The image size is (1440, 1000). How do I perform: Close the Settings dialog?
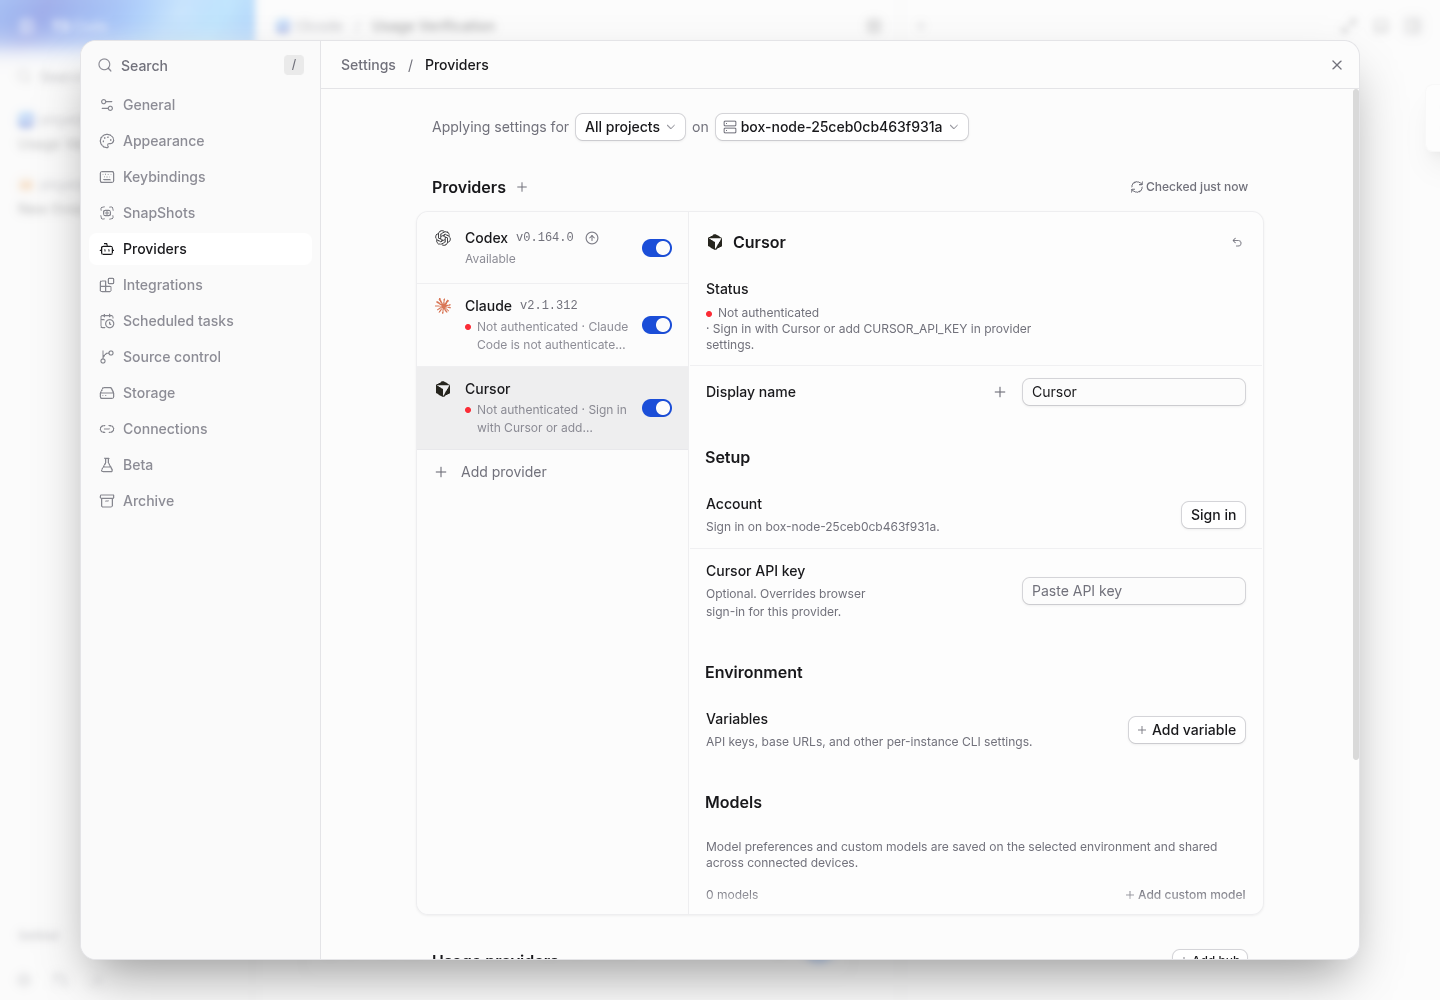pyautogui.click(x=1337, y=65)
